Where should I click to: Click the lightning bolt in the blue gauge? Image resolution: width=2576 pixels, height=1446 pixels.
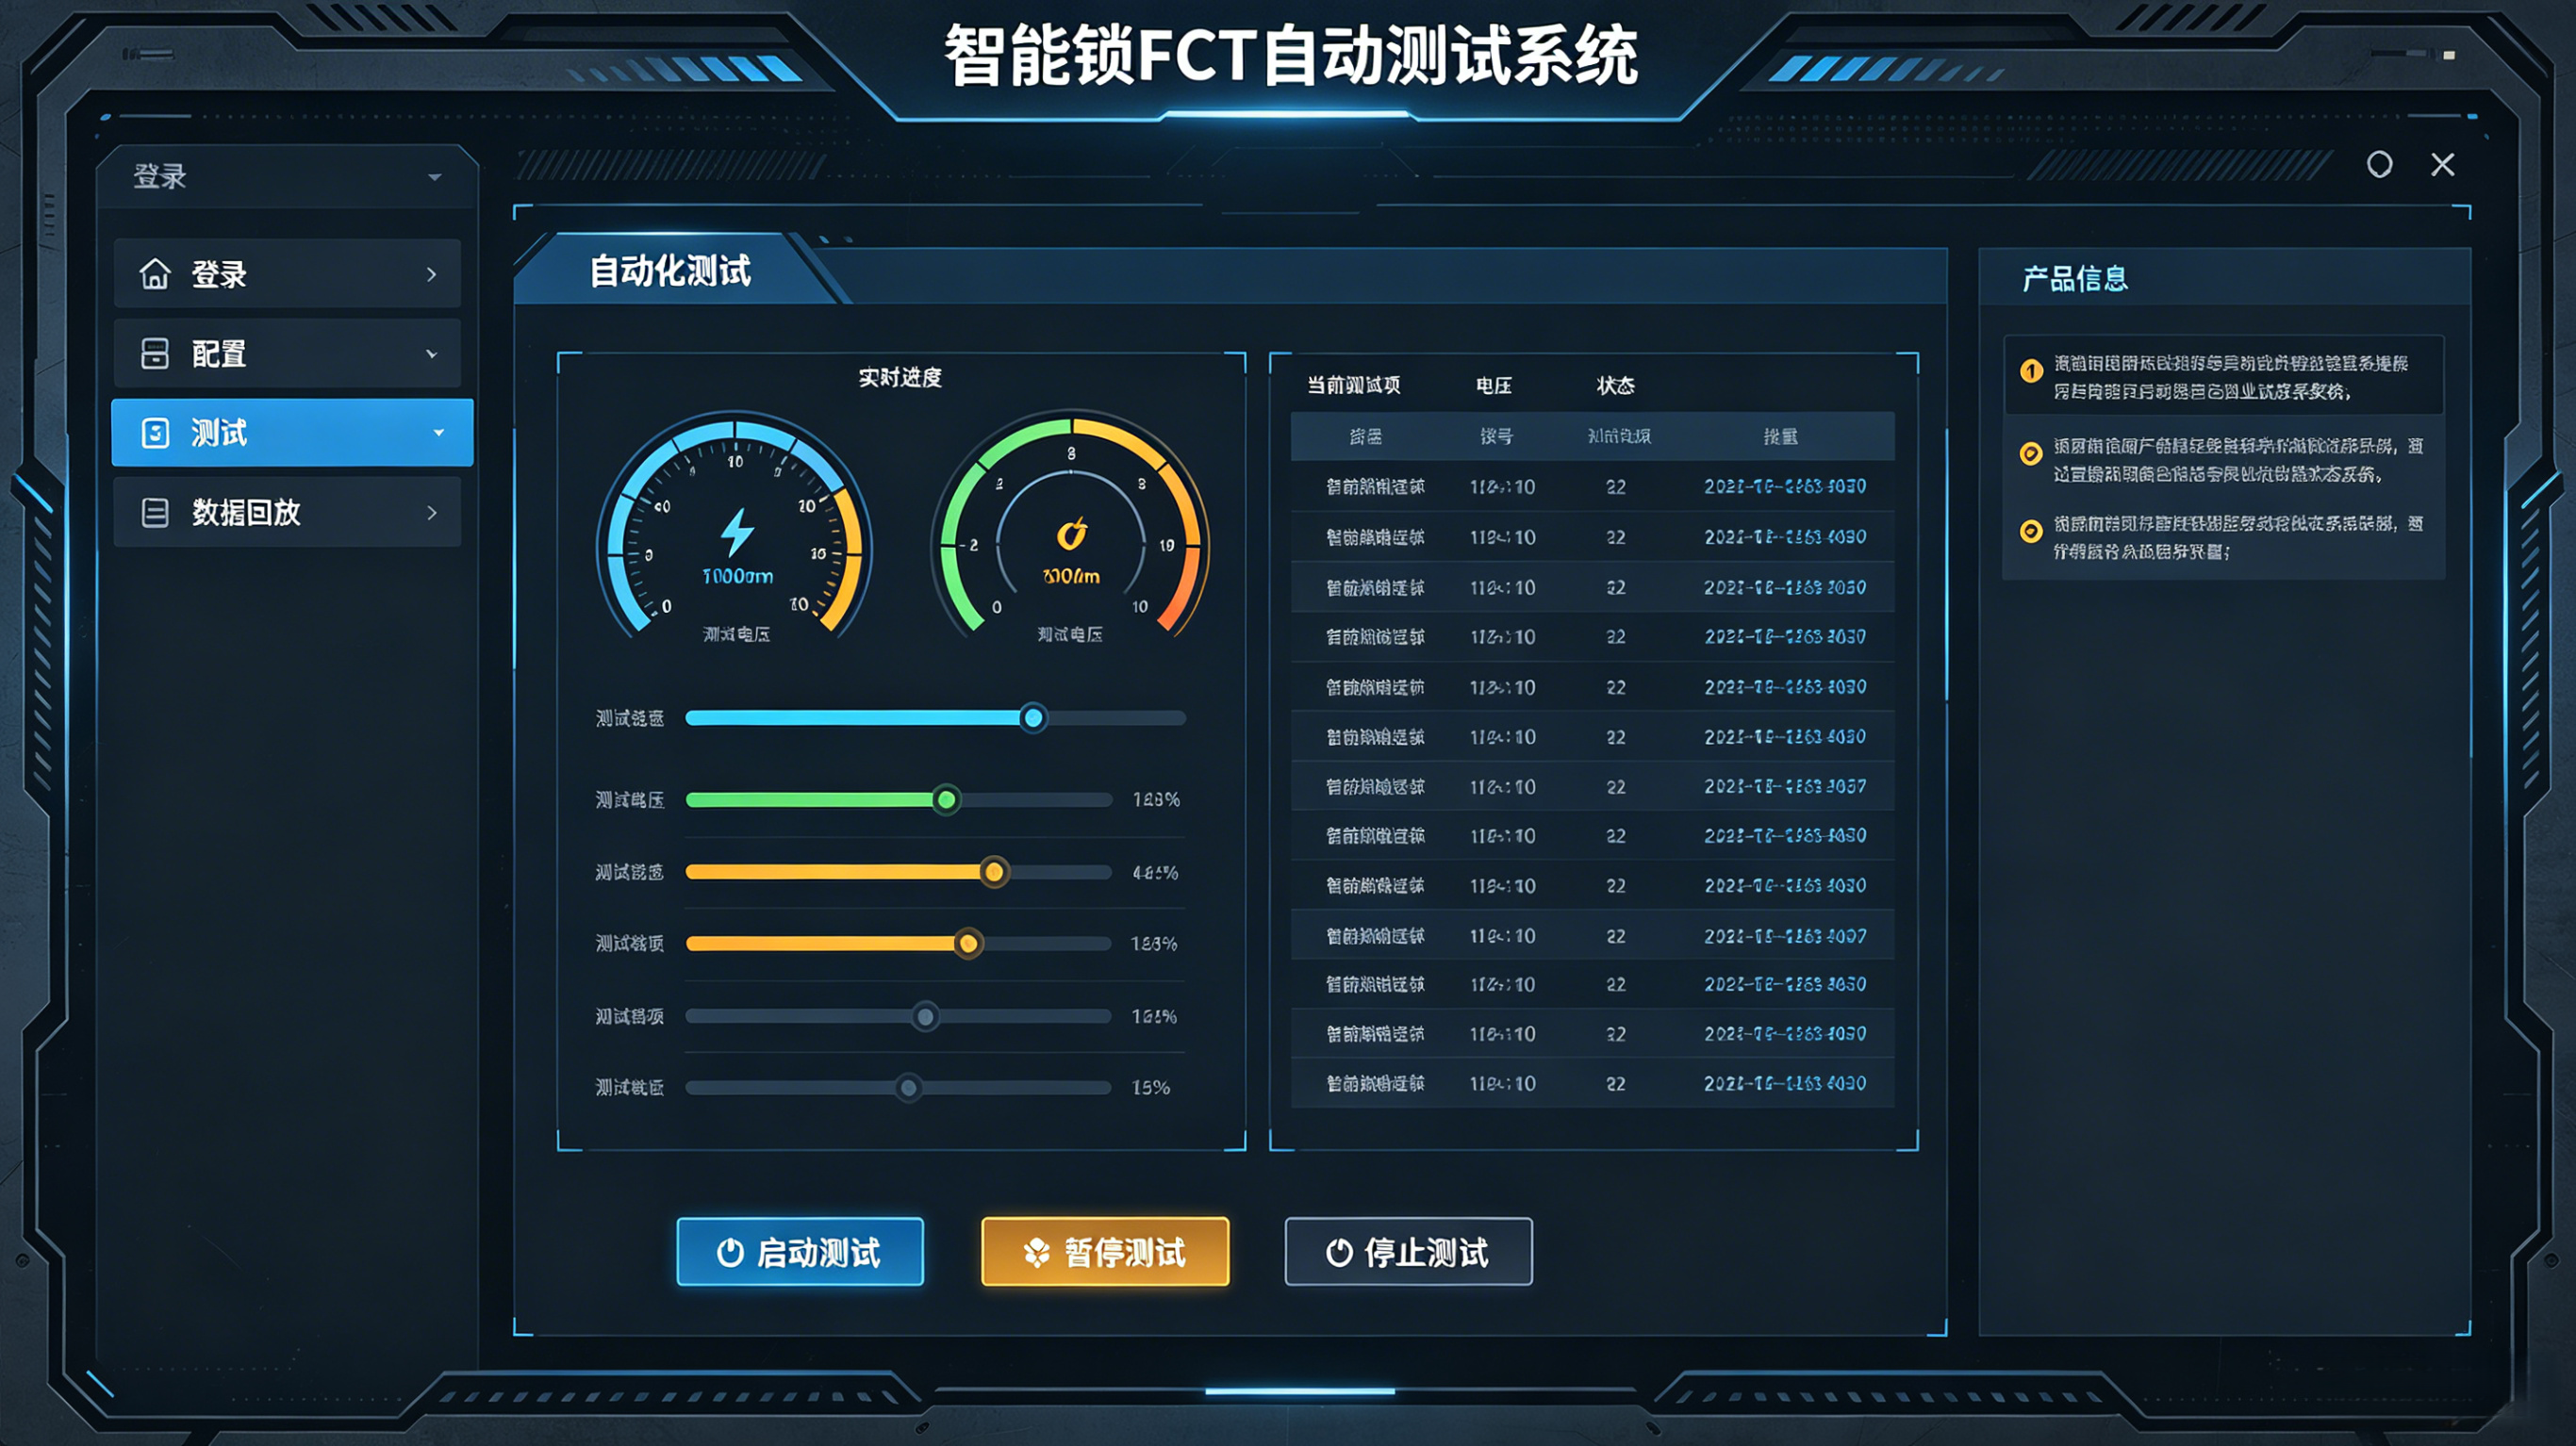tap(737, 532)
